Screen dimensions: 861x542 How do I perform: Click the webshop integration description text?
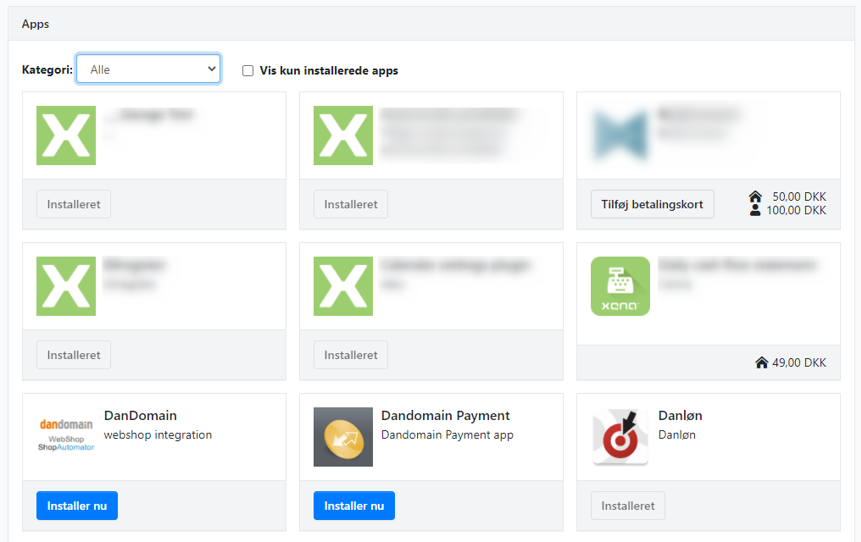click(x=158, y=435)
